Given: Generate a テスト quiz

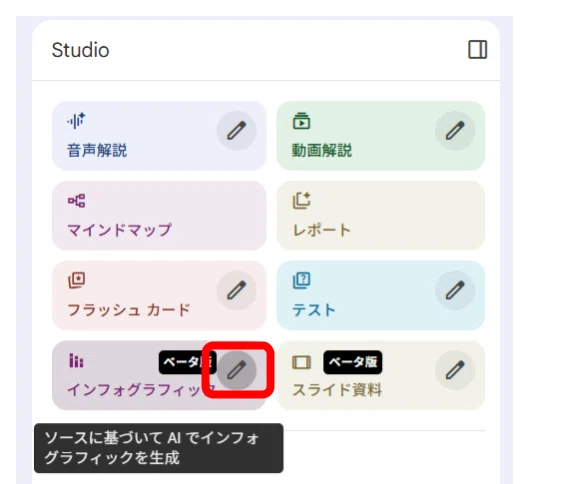Looking at the screenshot, I should click(380, 296).
